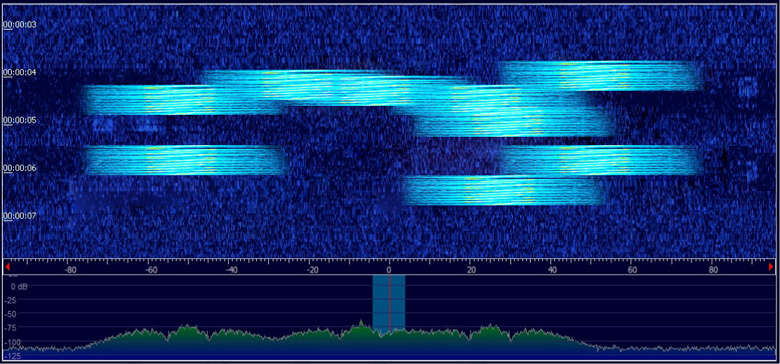Click the 60 tick on the frequency ruler
This screenshot has height=364, width=780.
[x=632, y=269]
